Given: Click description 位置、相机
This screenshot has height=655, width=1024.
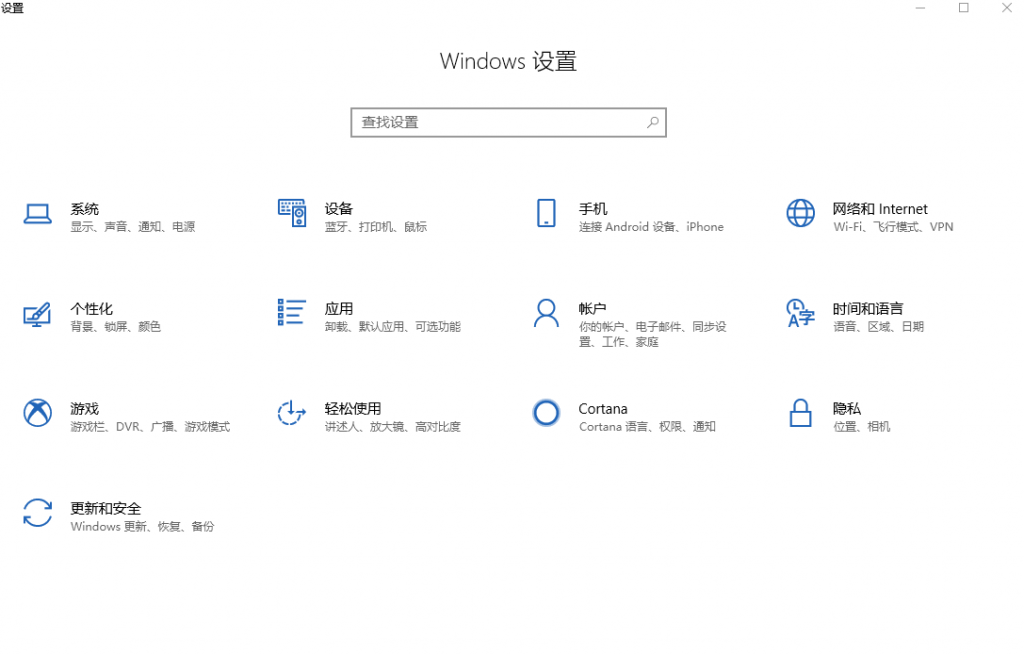Looking at the screenshot, I should tap(861, 426).
